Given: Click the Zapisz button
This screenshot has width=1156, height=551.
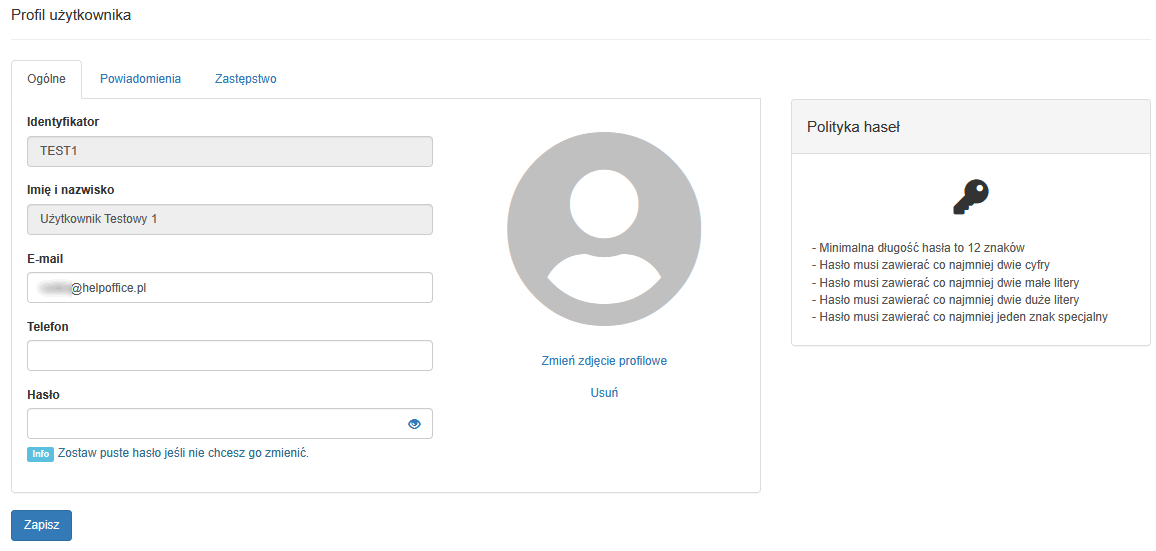Looking at the screenshot, I should click(x=41, y=525).
